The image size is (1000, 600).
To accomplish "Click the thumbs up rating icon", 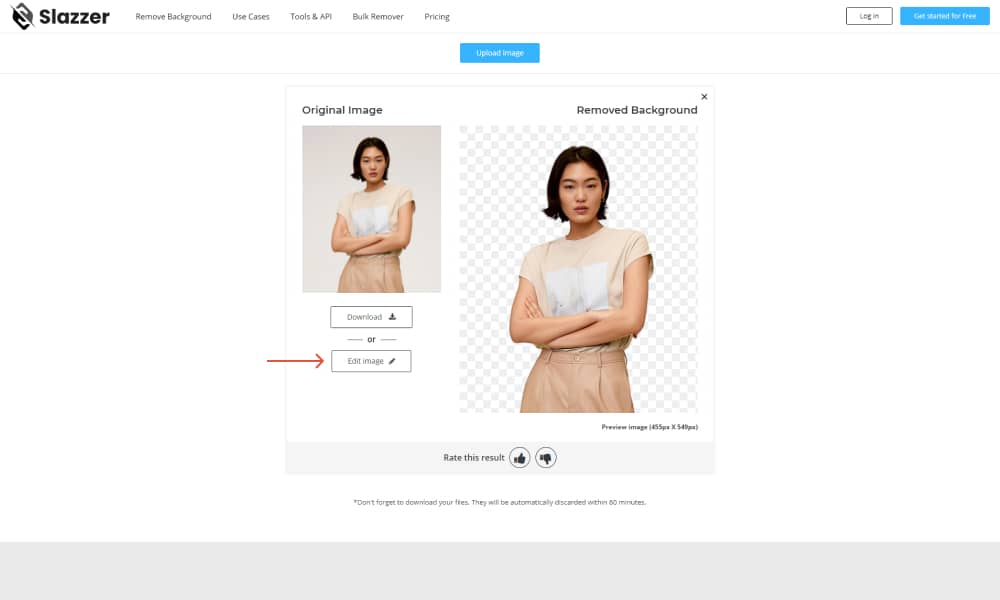I will [520, 458].
